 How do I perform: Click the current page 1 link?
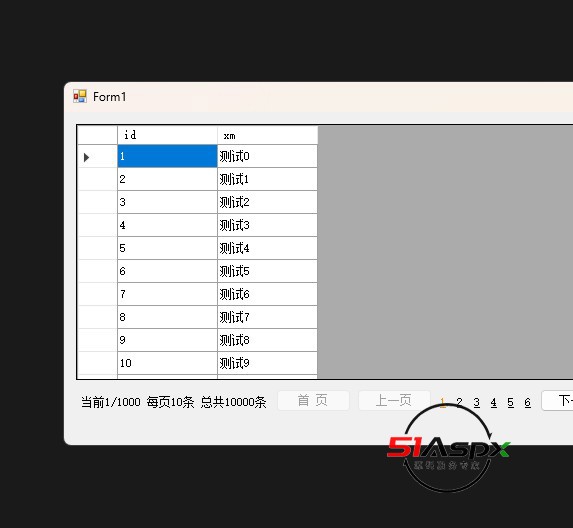[443, 402]
